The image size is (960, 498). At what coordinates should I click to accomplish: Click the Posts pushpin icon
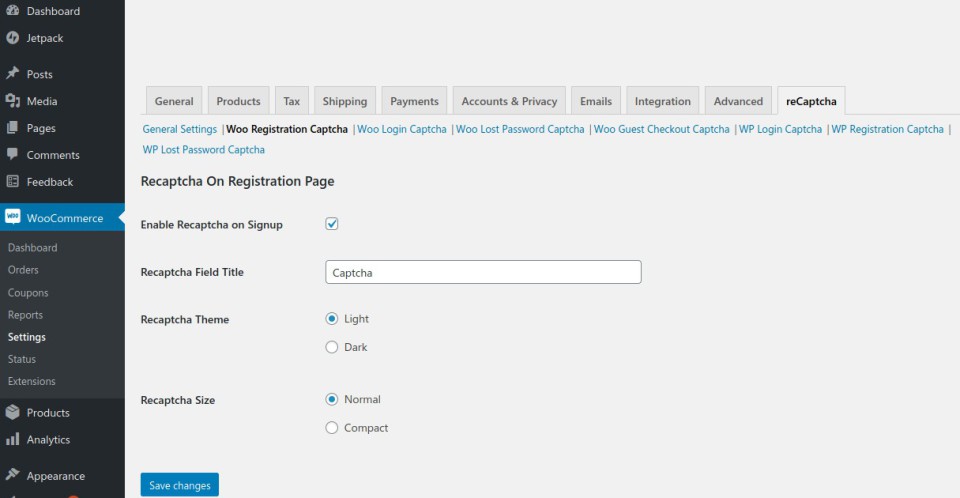(13, 74)
